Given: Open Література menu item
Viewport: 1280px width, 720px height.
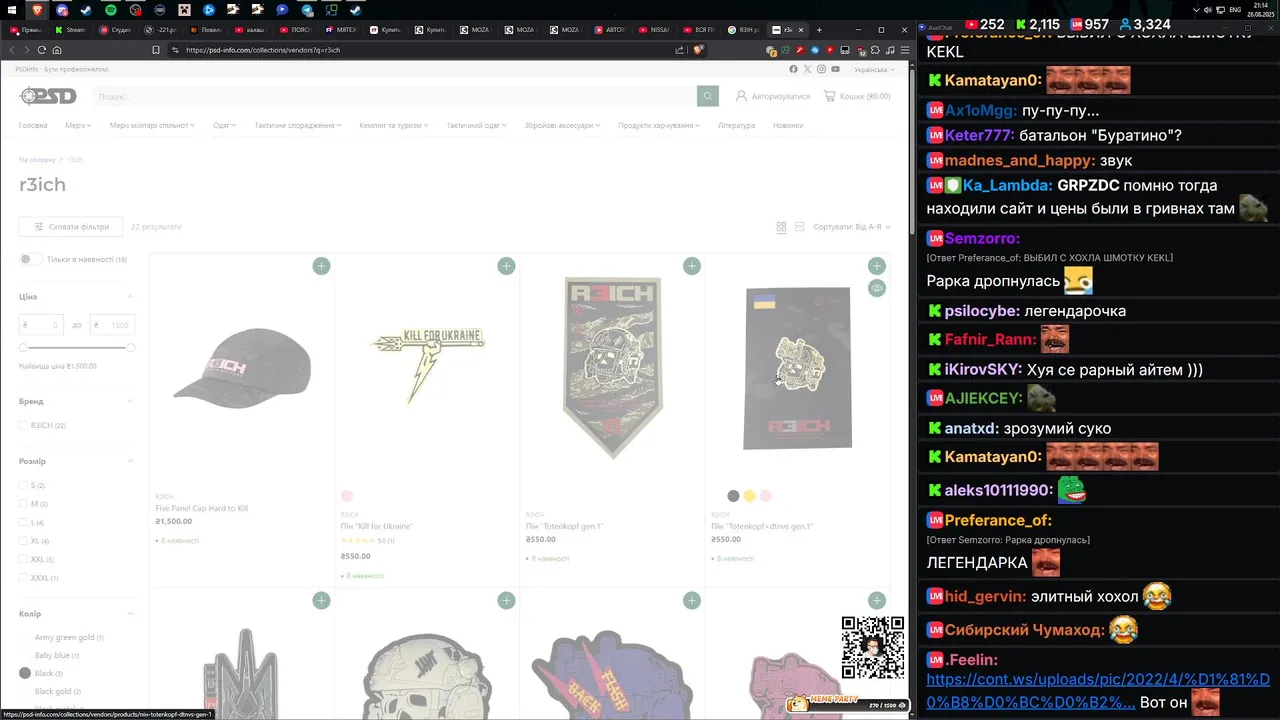Looking at the screenshot, I should pos(736,125).
